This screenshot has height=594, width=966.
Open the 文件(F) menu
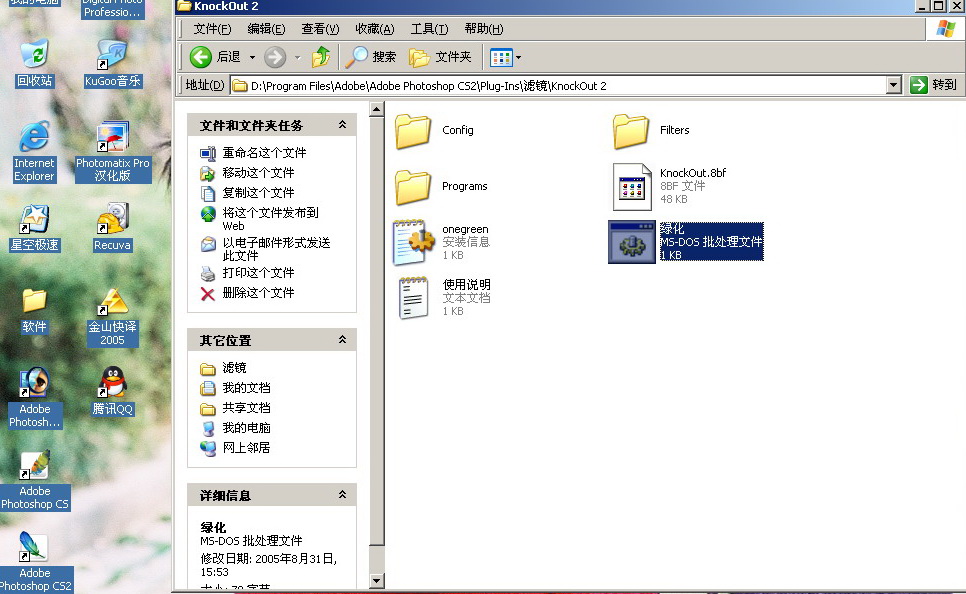click(x=212, y=29)
